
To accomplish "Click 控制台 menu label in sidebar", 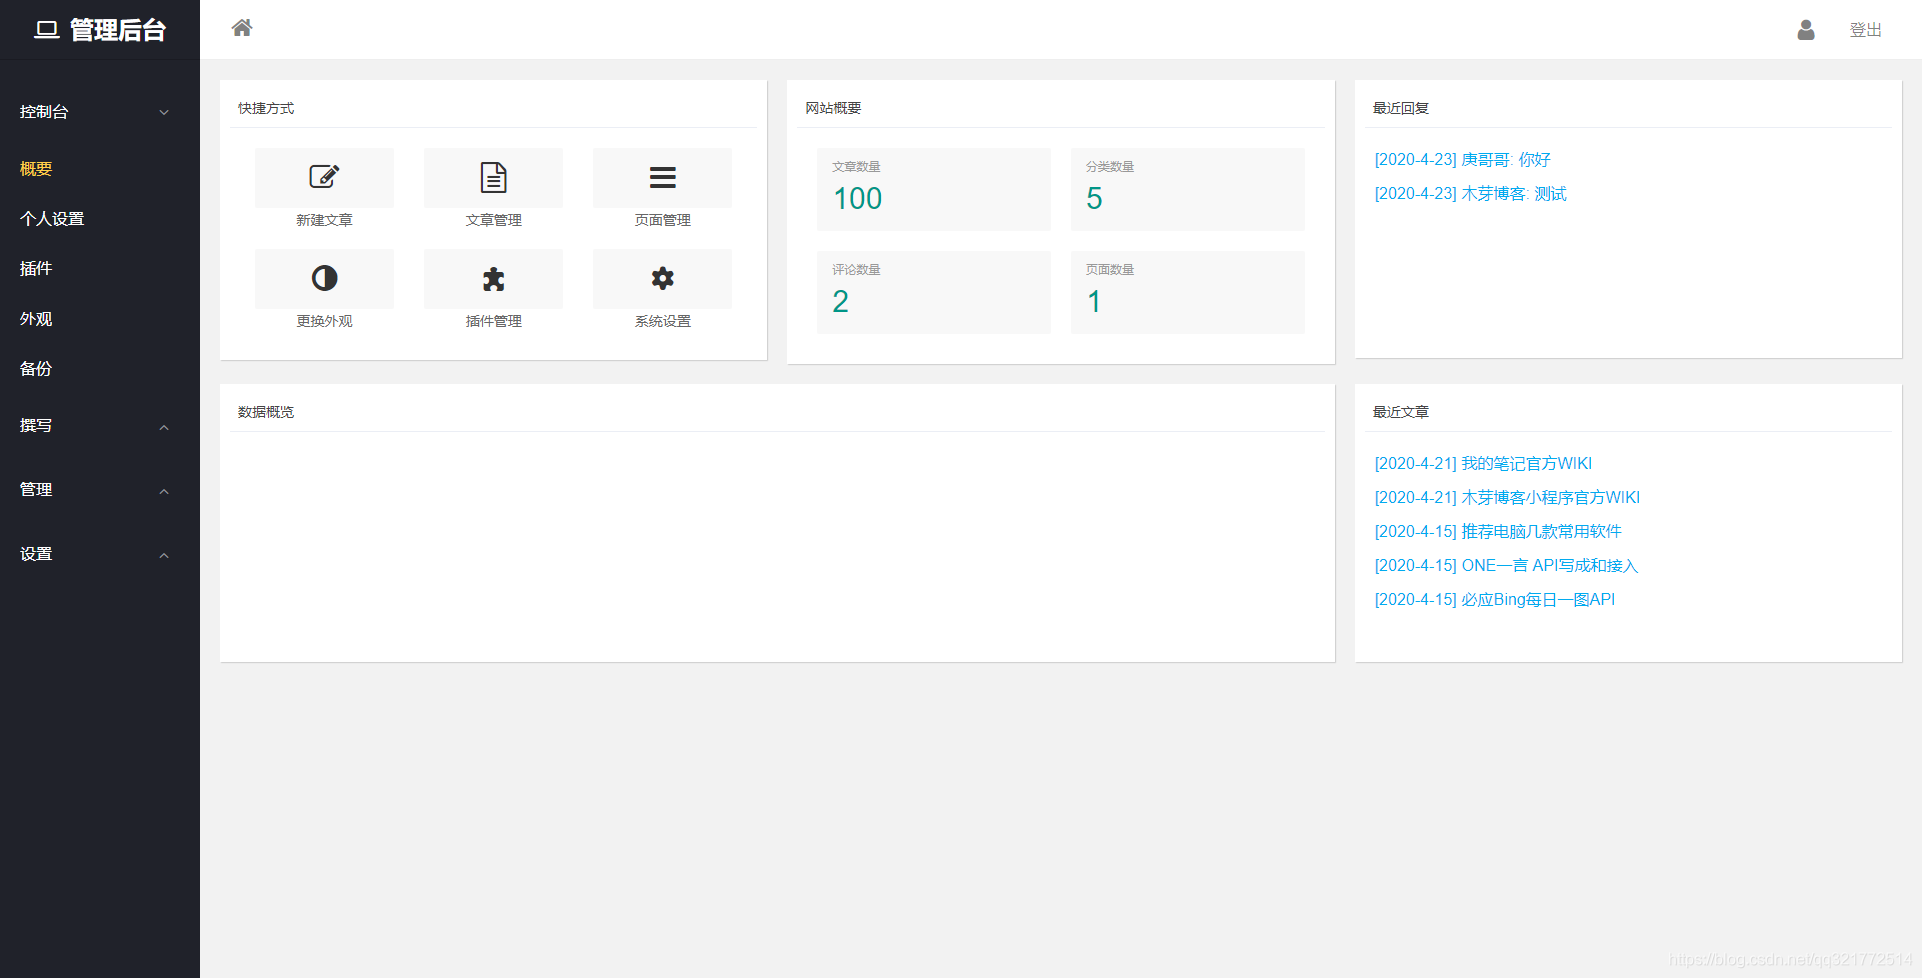I will pyautogui.click(x=44, y=112).
